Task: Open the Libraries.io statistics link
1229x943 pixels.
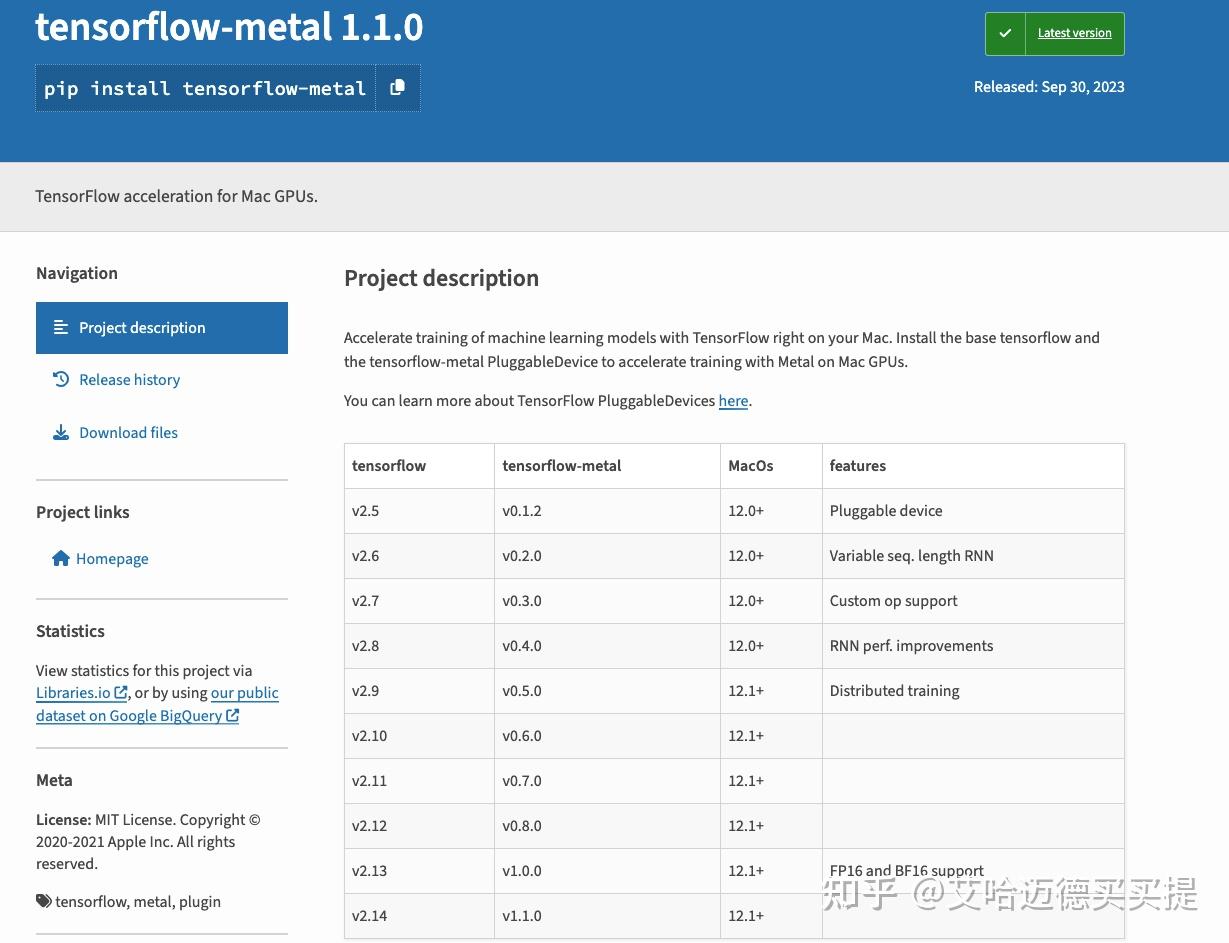Action: tap(74, 692)
